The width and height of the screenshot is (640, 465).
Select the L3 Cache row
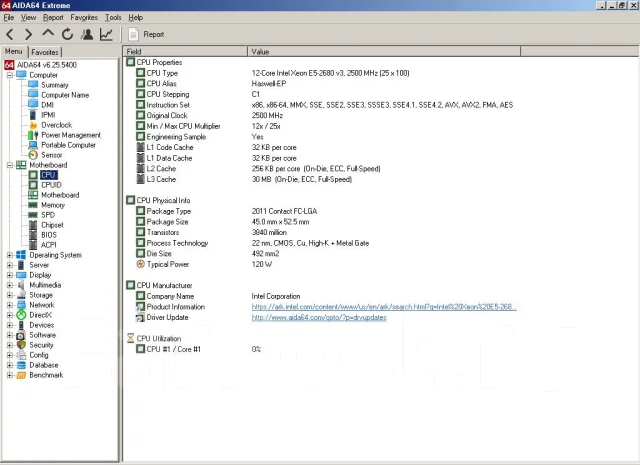[x=244, y=179]
